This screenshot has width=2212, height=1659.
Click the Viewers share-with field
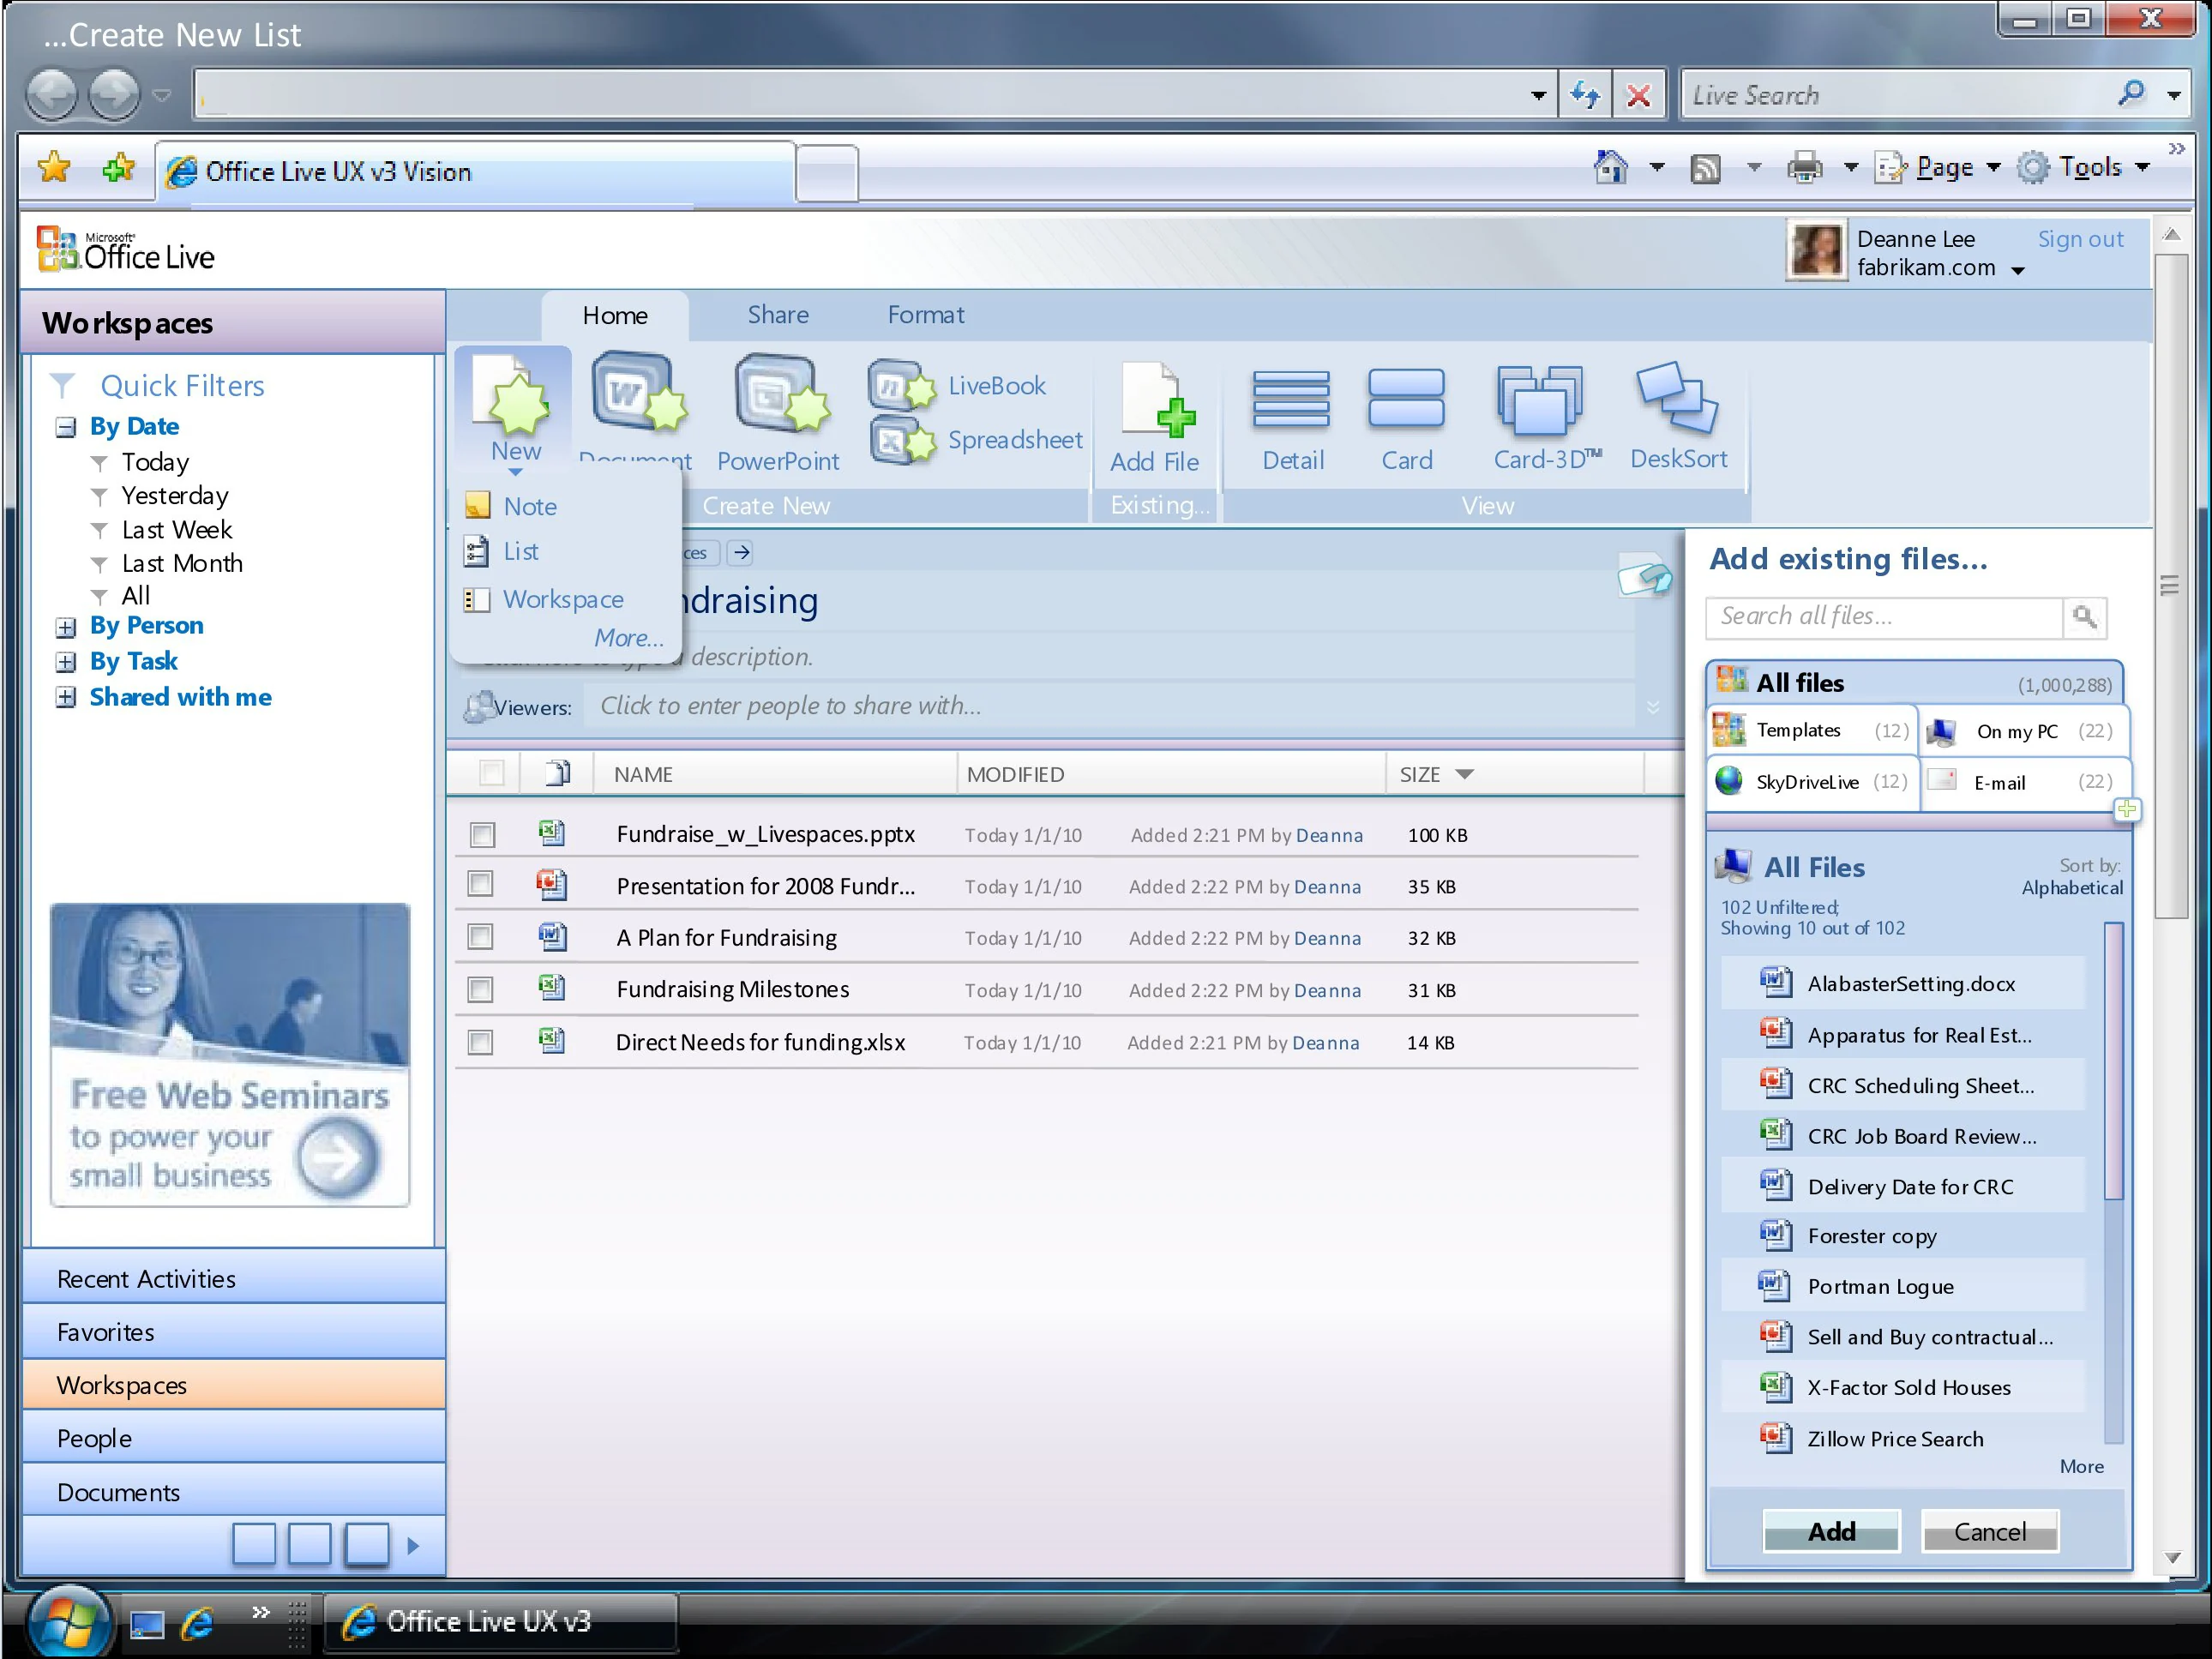point(1110,706)
